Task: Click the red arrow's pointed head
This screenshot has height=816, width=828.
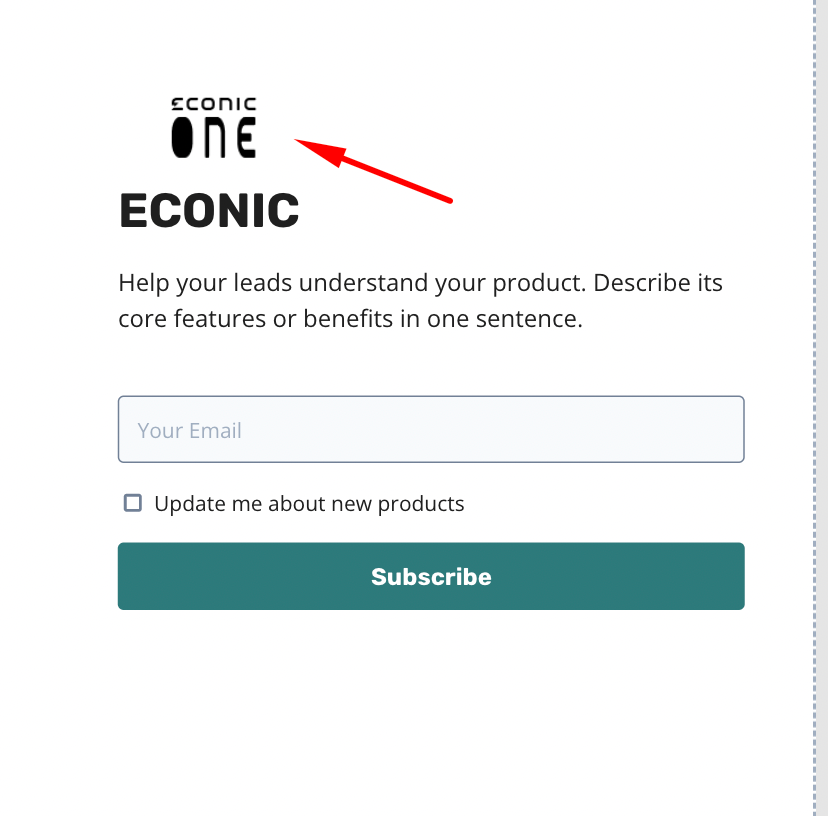Action: (319, 151)
